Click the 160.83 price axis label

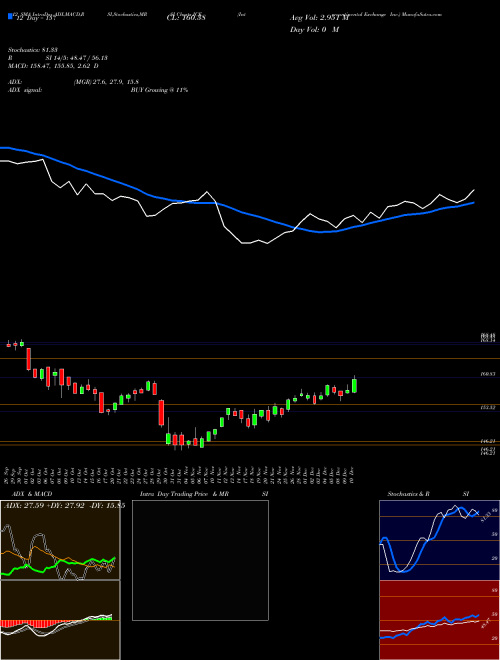[x=488, y=374]
